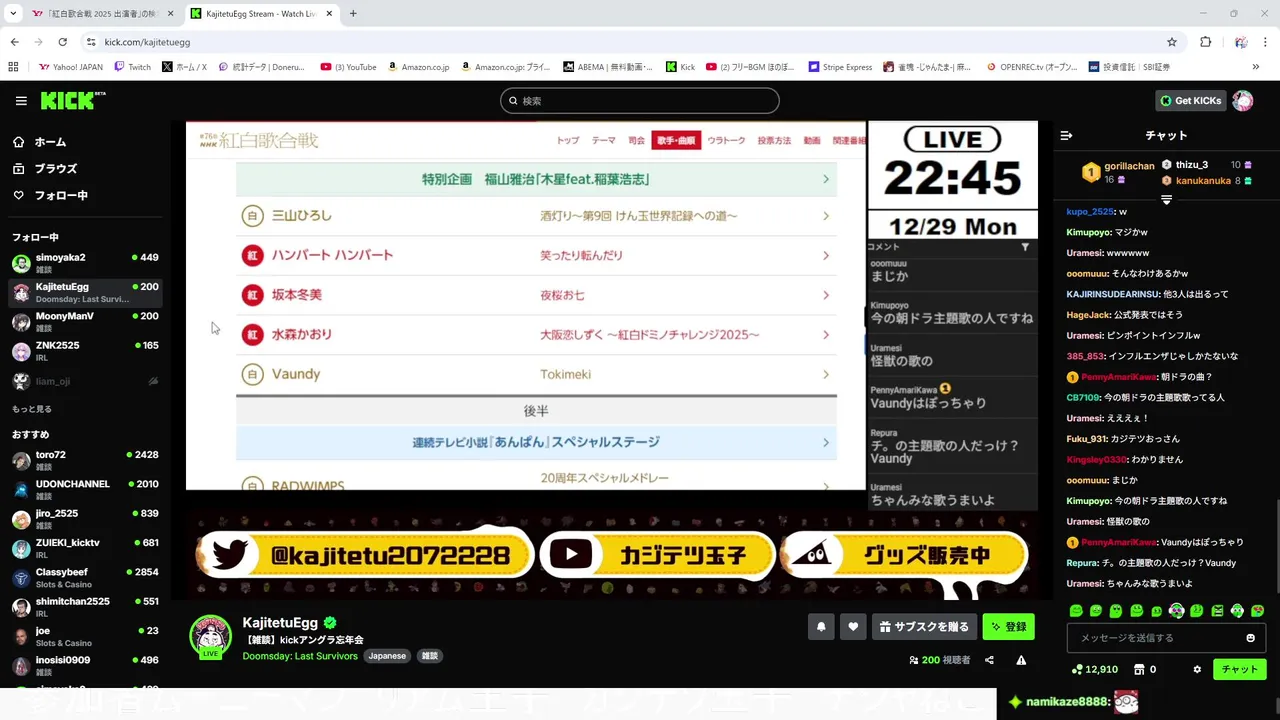Click サブスクを贈る gift button
This screenshot has height=720, width=1280.
924,627
